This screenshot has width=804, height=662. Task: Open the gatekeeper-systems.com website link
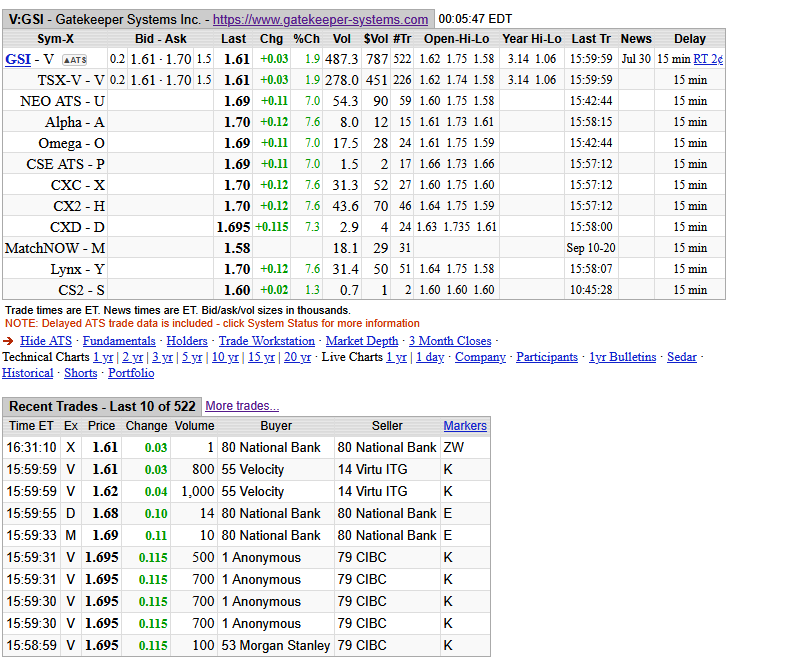pyautogui.click(x=320, y=19)
